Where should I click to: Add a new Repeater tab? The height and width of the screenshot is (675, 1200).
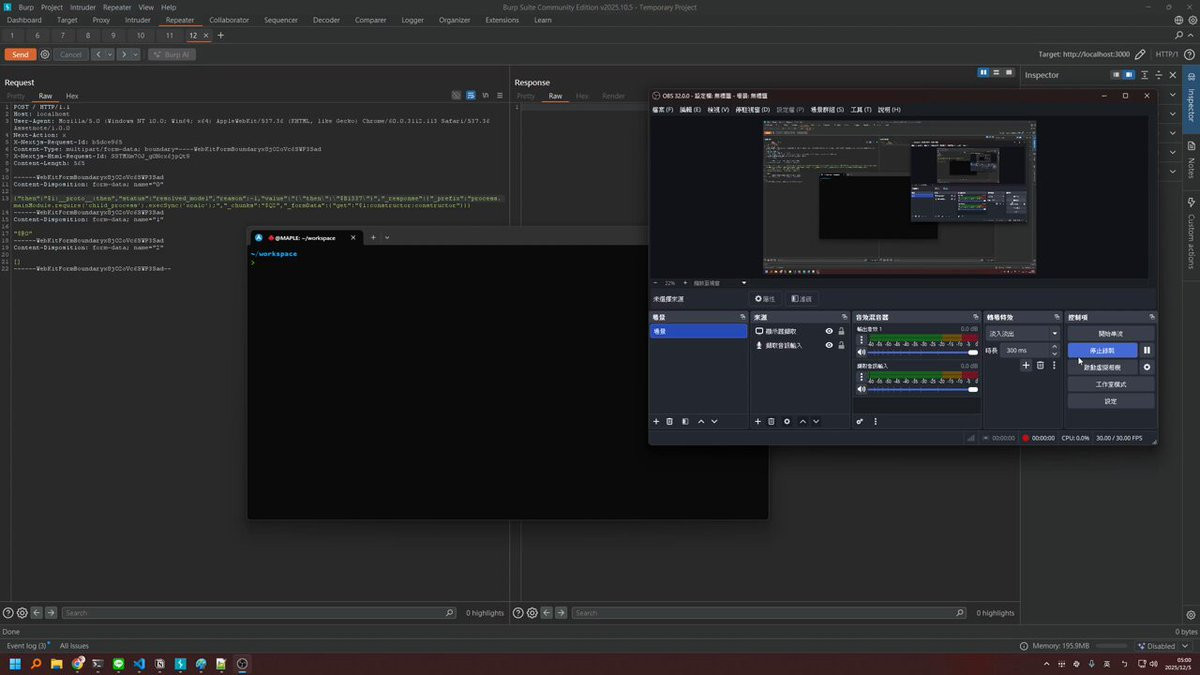(x=221, y=36)
